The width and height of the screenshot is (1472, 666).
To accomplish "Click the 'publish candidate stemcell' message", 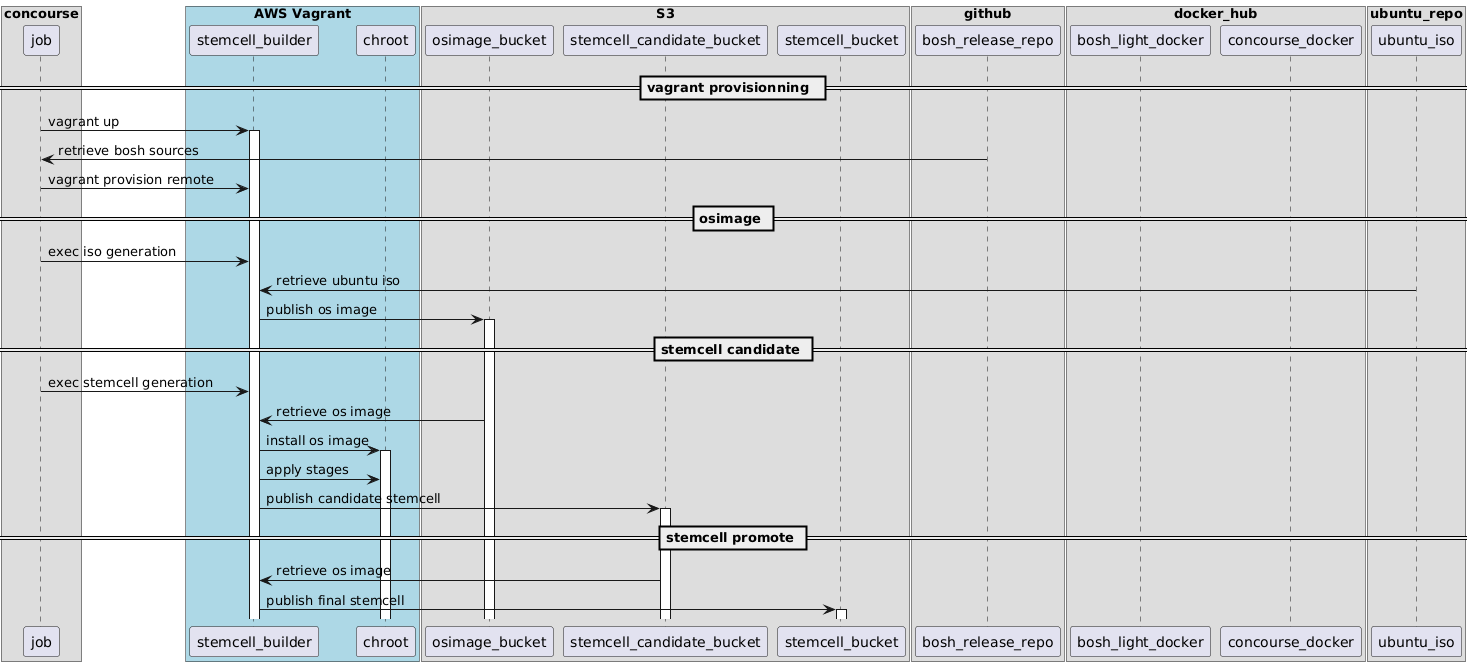I will pyautogui.click(x=353, y=499).
